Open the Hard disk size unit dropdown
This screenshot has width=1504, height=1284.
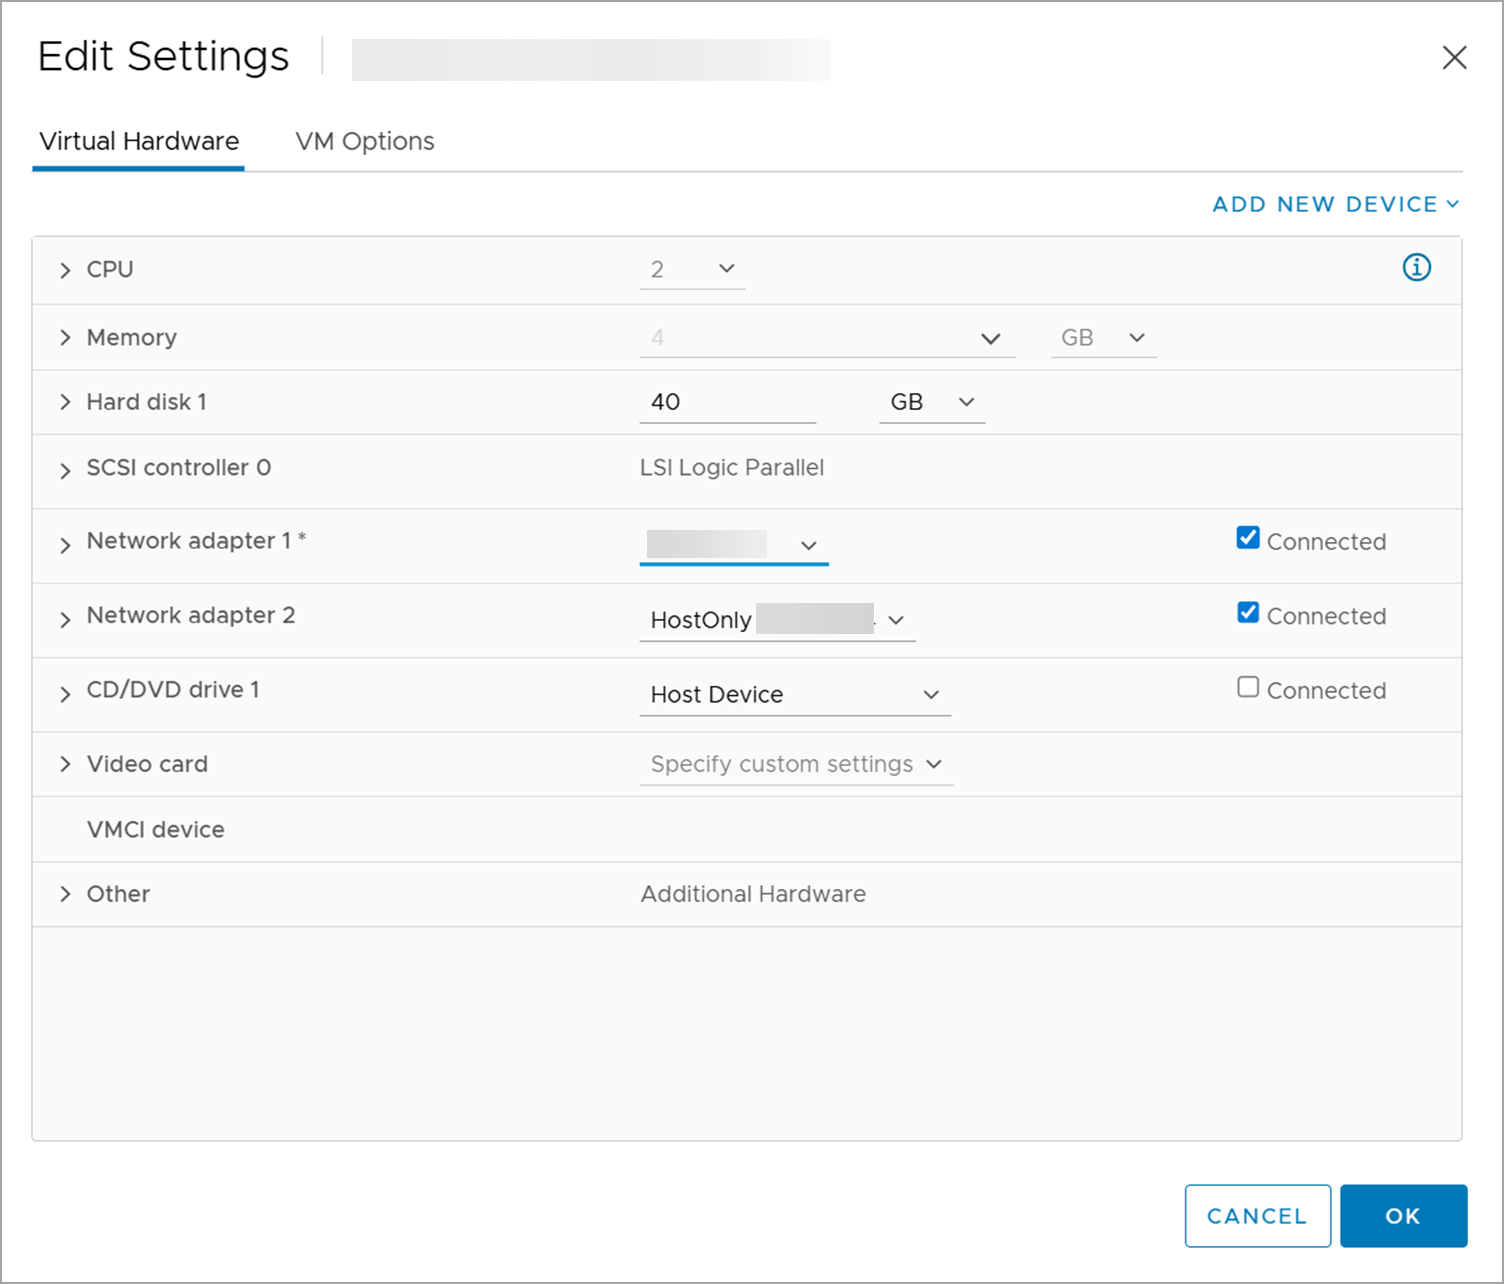pos(932,402)
